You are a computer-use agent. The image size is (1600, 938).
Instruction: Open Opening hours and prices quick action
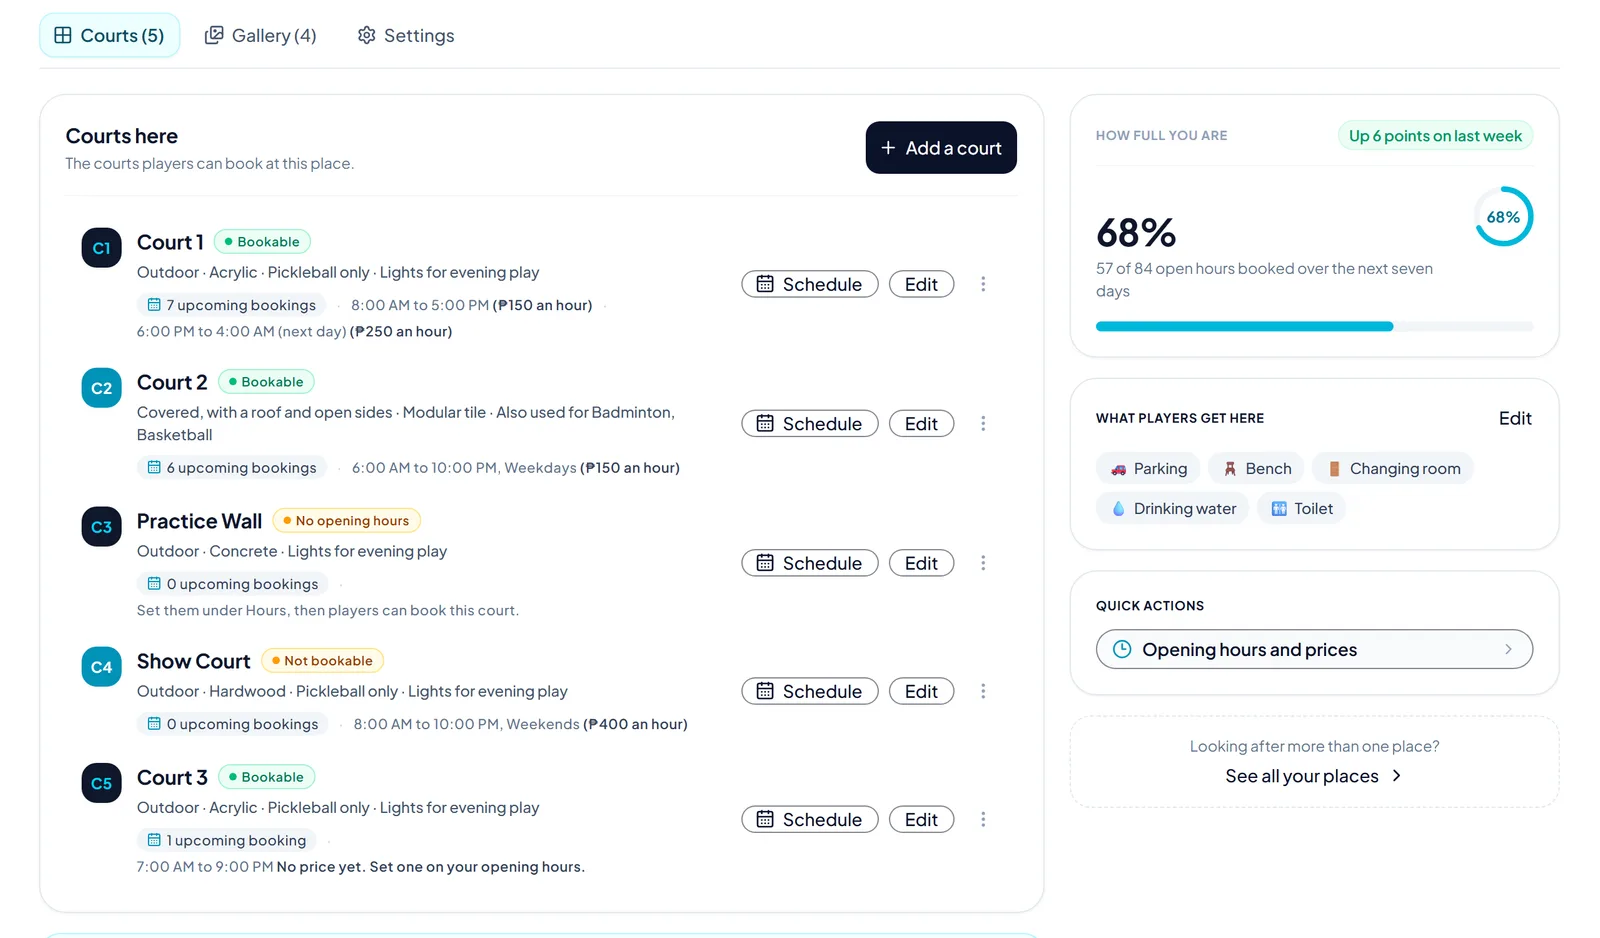click(x=1314, y=650)
